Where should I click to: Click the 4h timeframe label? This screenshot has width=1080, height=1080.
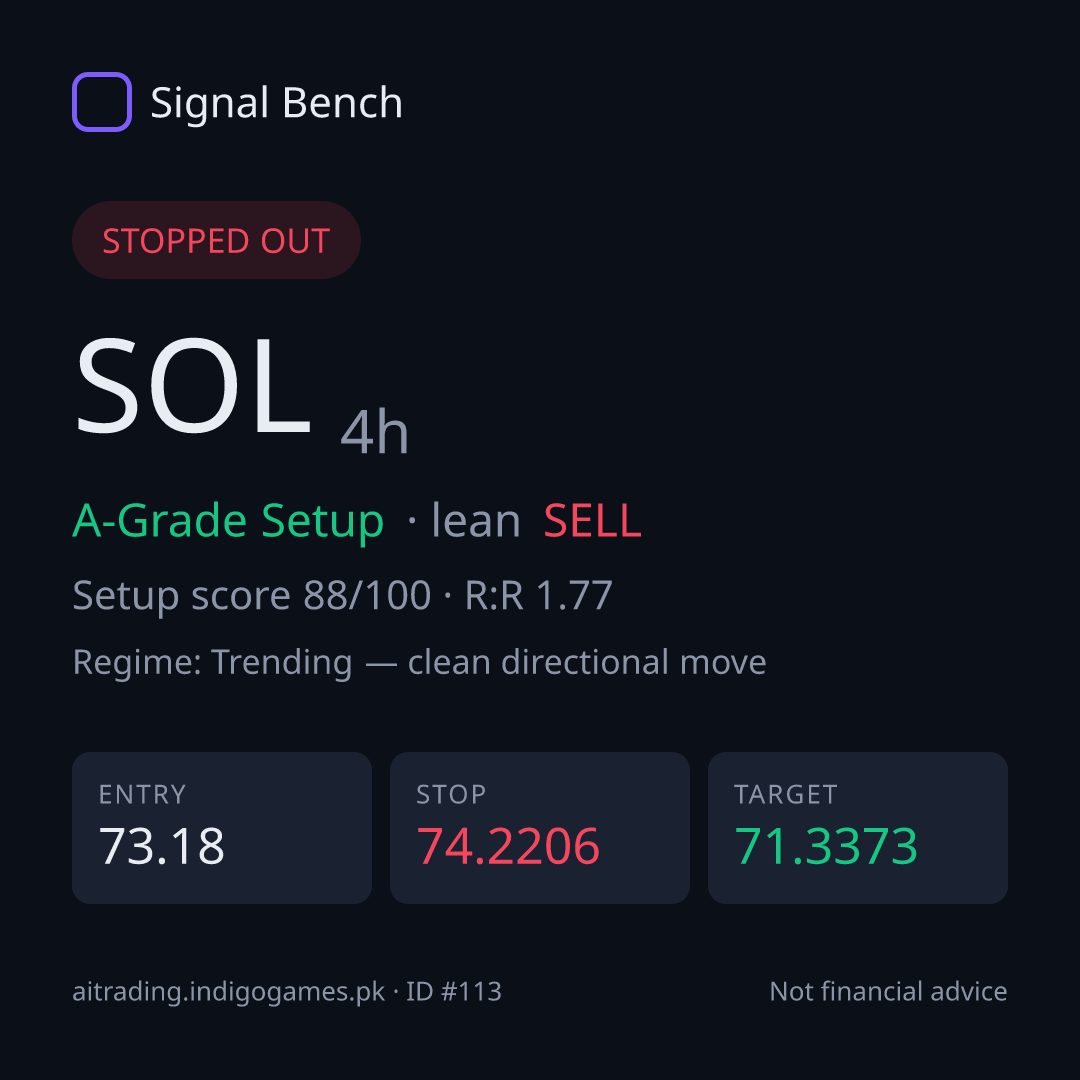pos(375,432)
